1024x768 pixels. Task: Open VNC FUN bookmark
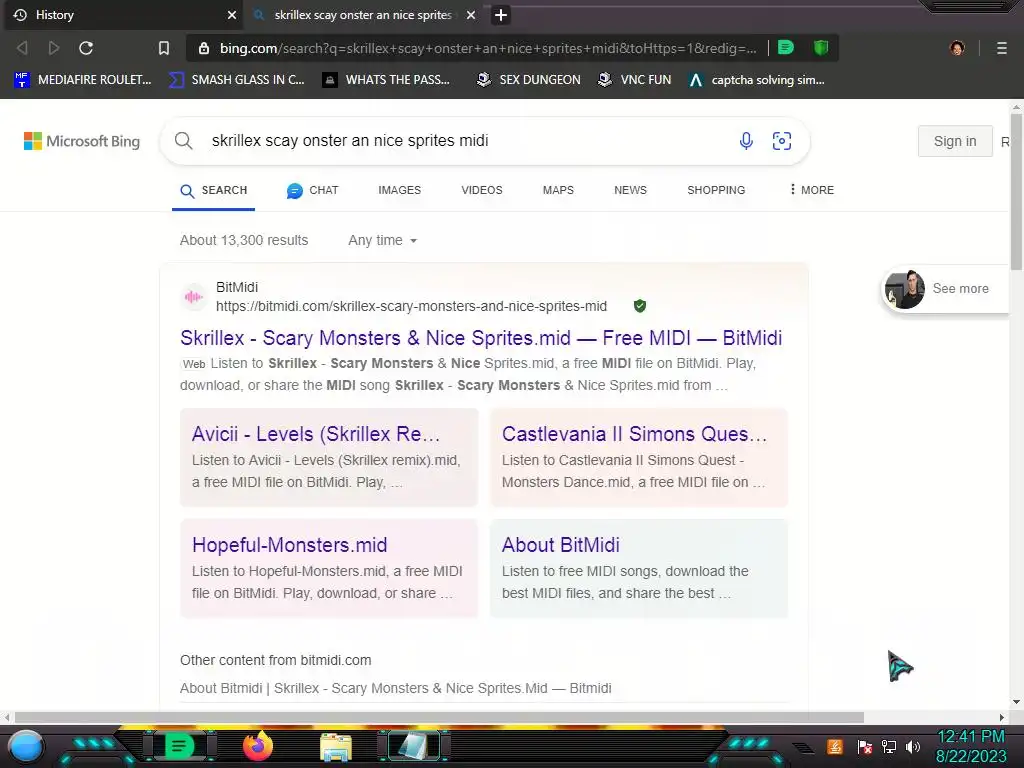(635, 80)
